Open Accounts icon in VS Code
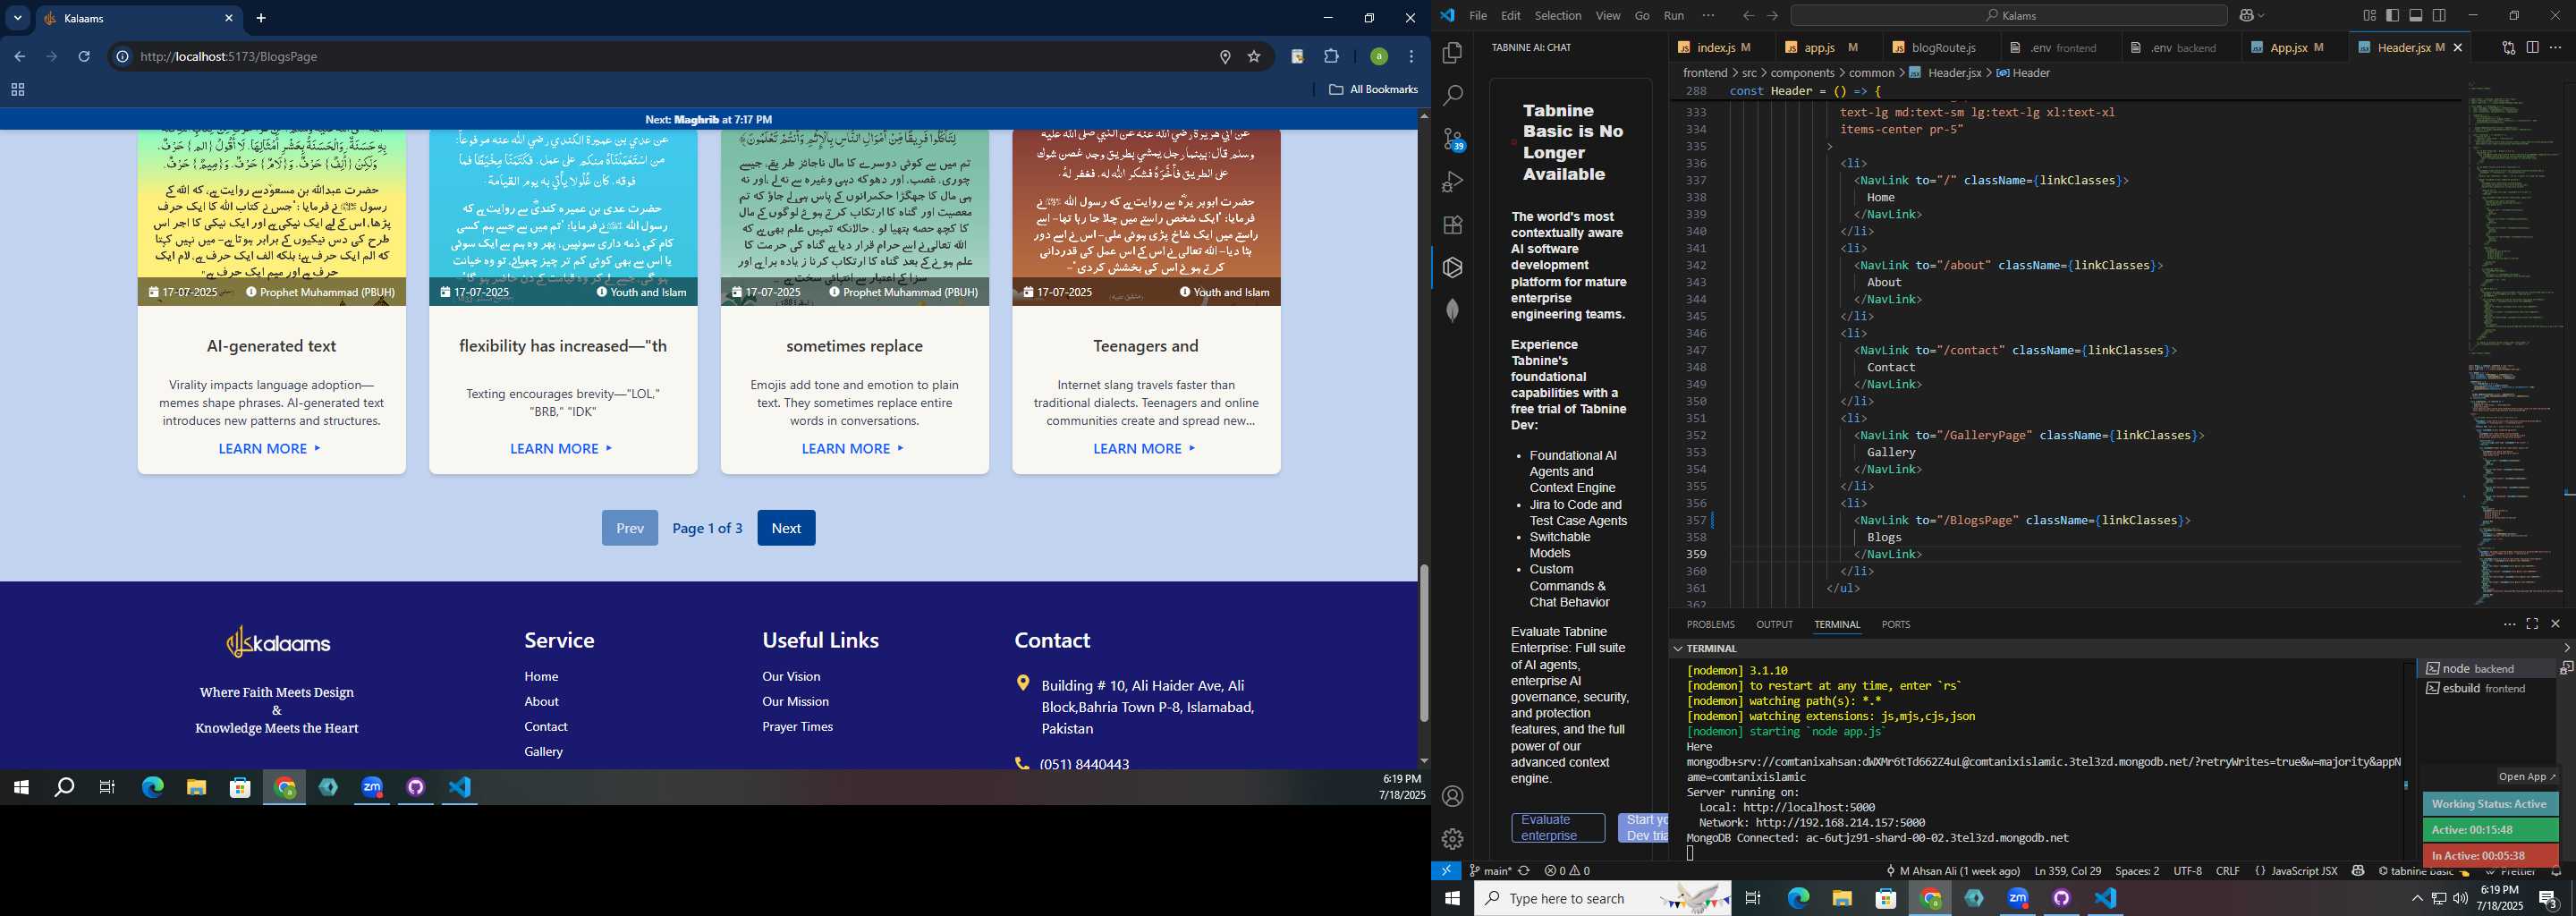The height and width of the screenshot is (916, 2576). pyautogui.click(x=1452, y=797)
